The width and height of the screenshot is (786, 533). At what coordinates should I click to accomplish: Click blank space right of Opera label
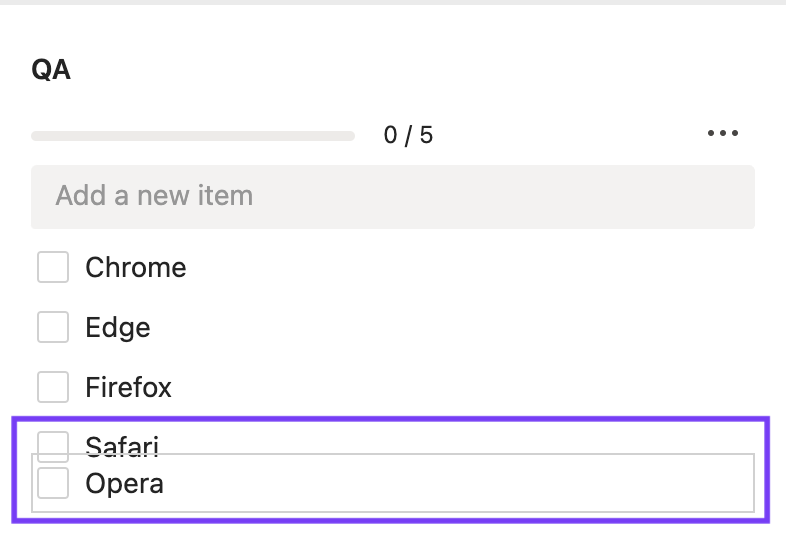point(450,484)
